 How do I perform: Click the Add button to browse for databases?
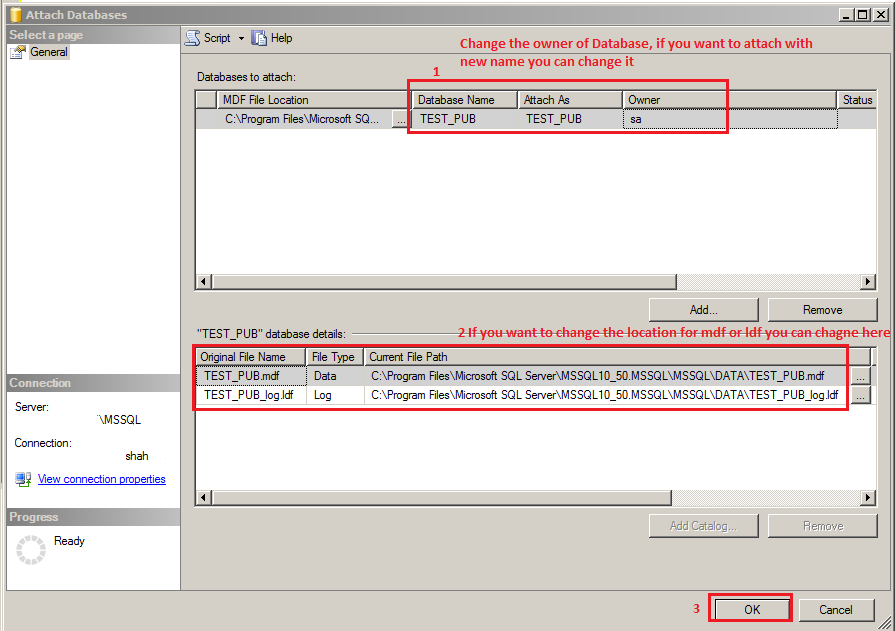704,309
